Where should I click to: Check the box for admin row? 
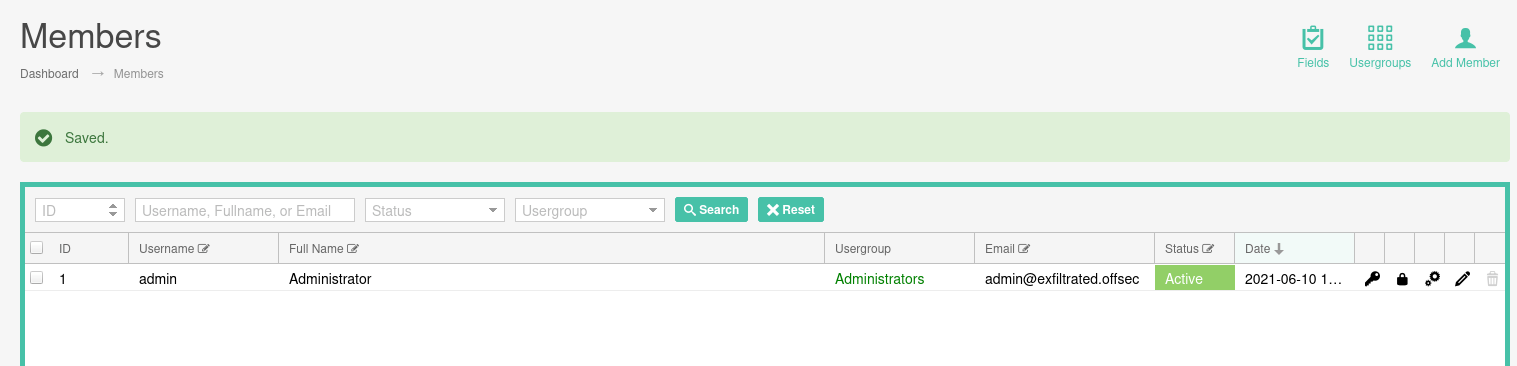click(37, 278)
